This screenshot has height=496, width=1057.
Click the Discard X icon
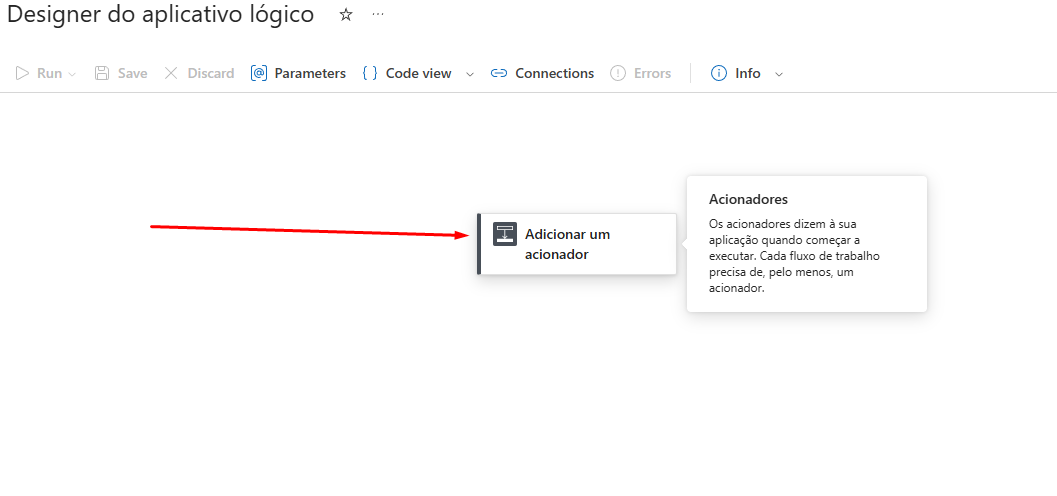coord(171,73)
